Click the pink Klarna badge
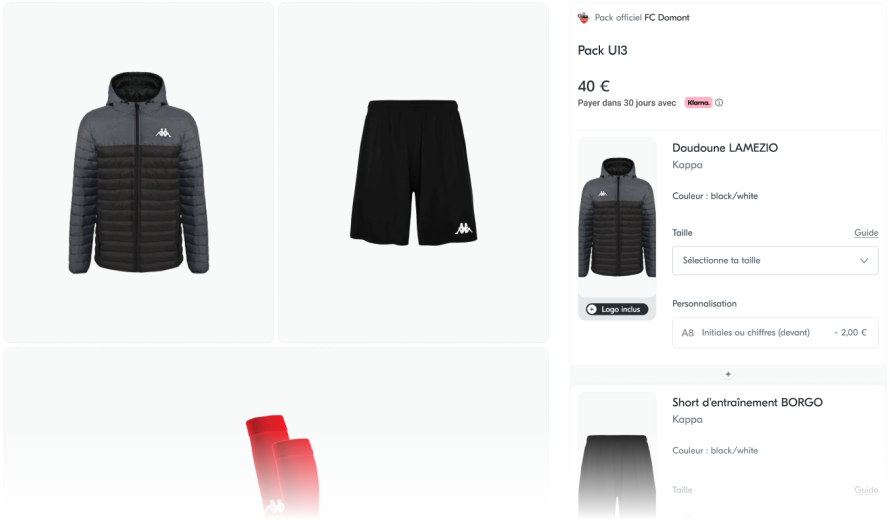 698,103
